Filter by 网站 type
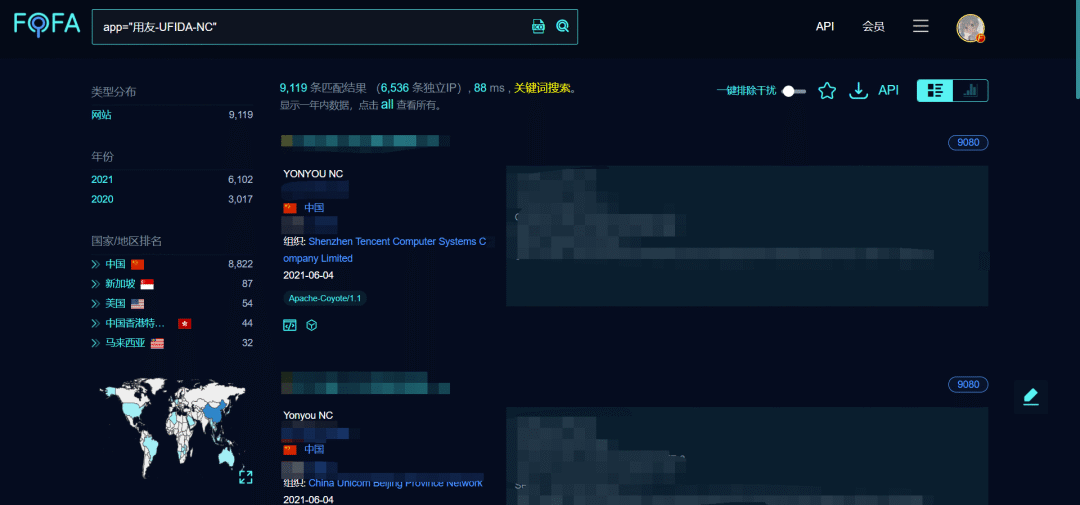This screenshot has height=505, width=1080. pyautogui.click(x=101, y=115)
